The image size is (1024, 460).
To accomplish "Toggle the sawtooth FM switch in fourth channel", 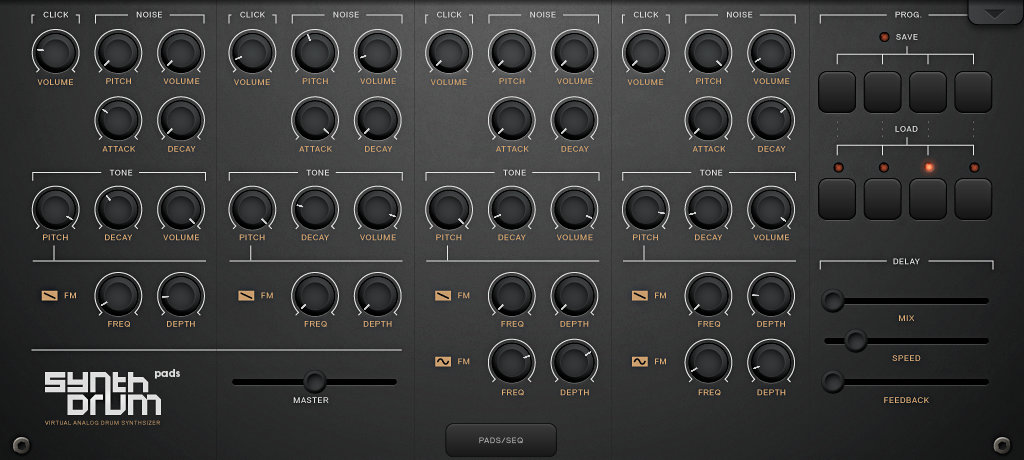I will pos(640,296).
